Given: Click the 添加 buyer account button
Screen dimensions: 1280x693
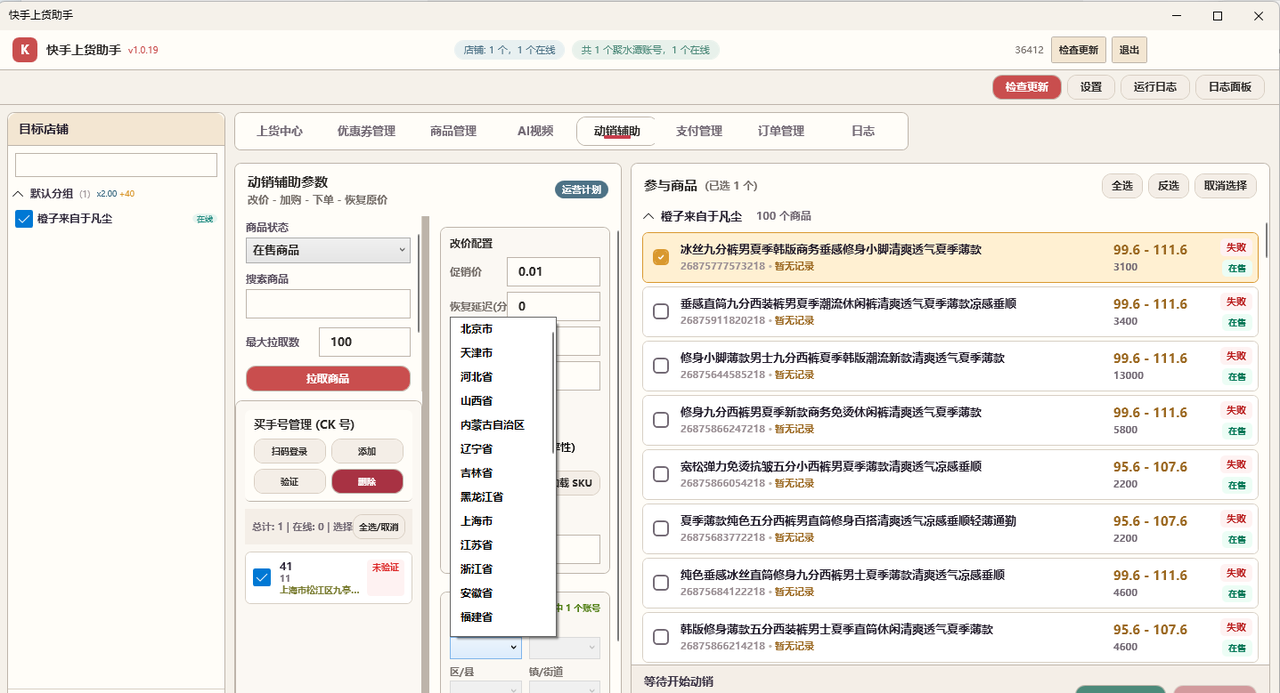Looking at the screenshot, I should [367, 451].
